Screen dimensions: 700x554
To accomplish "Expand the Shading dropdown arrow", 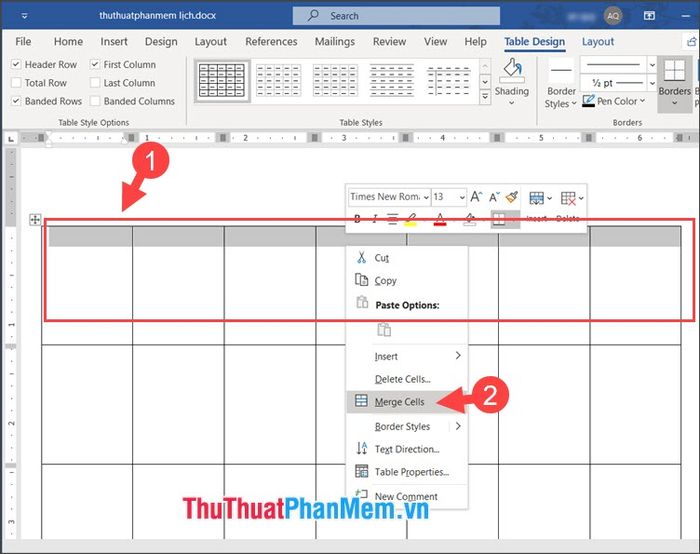I will pyautogui.click(x=512, y=103).
